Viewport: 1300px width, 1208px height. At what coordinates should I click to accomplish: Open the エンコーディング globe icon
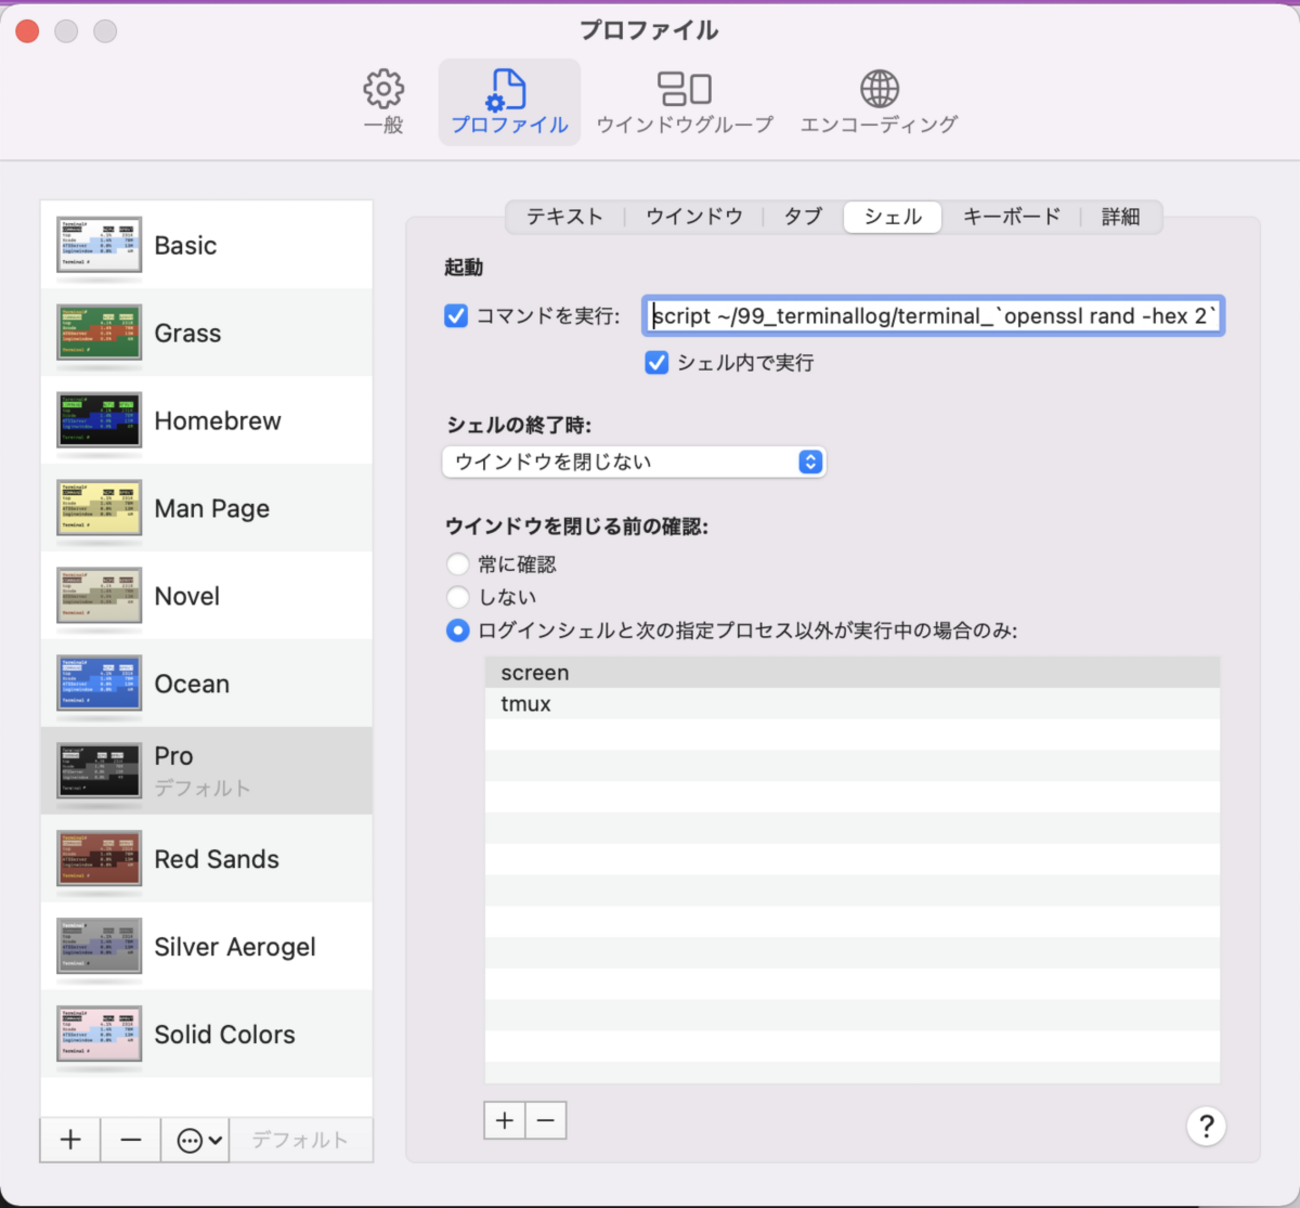point(879,90)
